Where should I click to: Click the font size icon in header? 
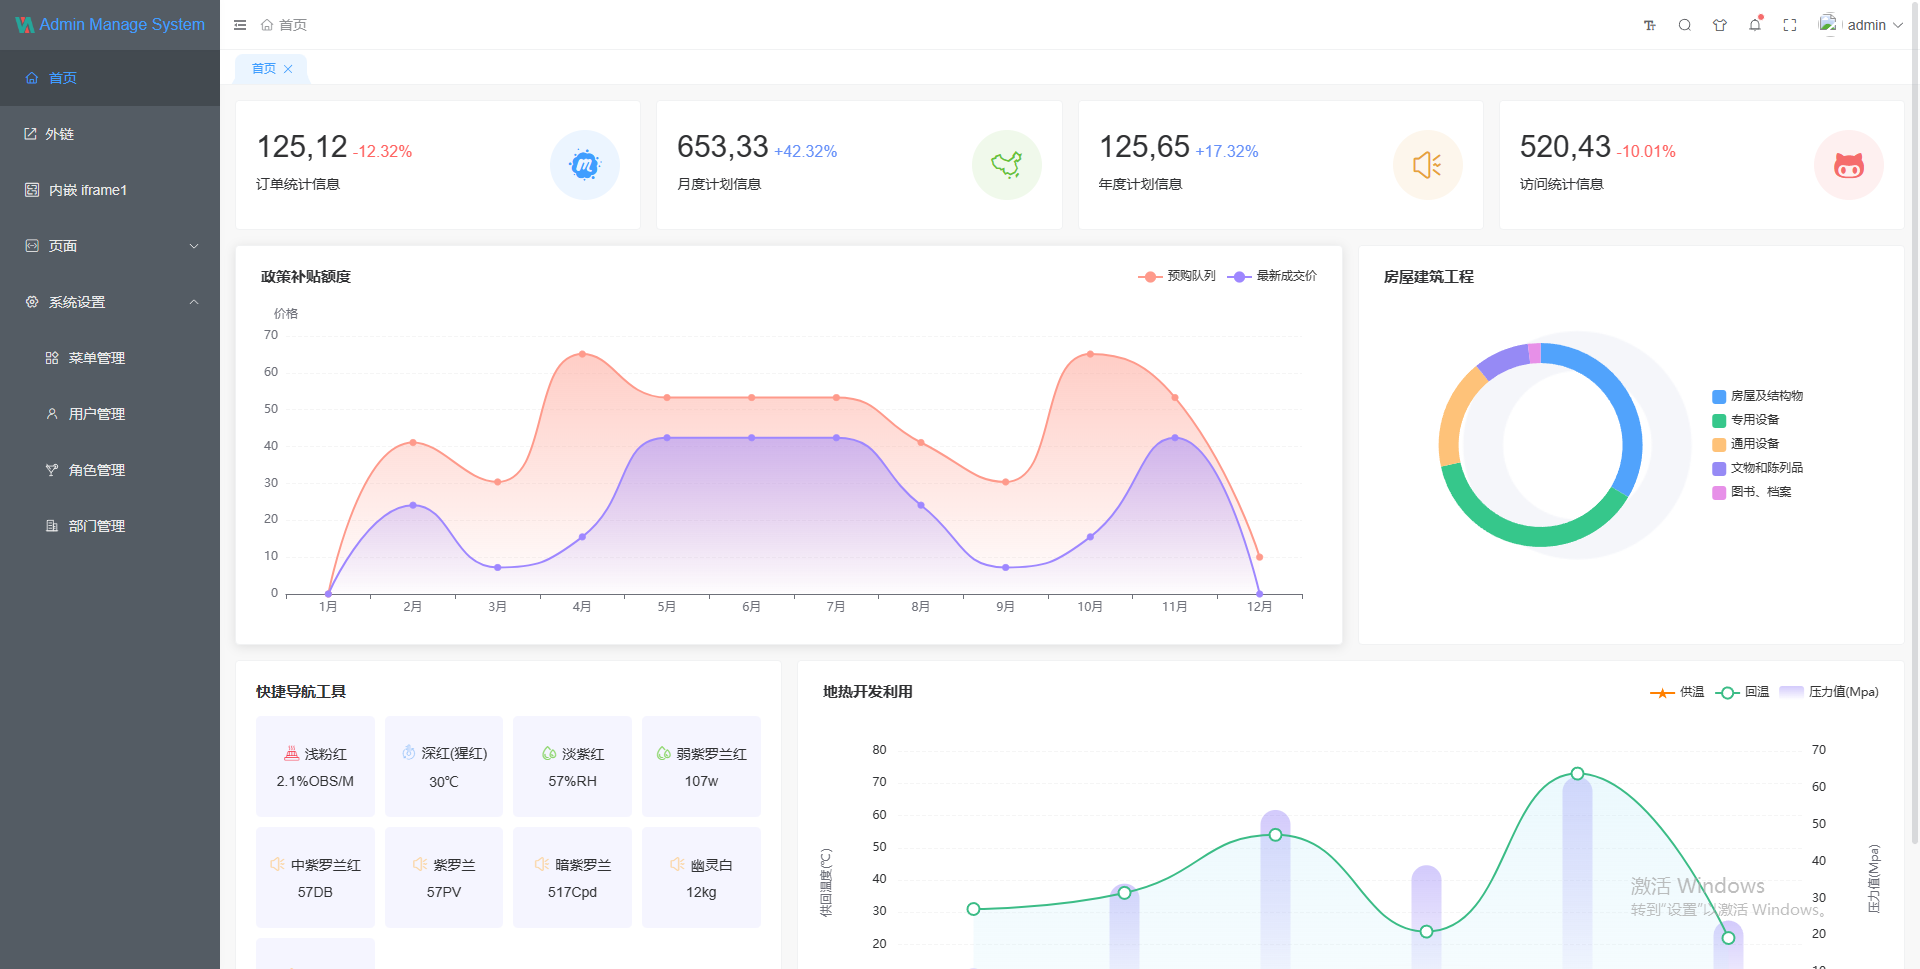point(1650,25)
